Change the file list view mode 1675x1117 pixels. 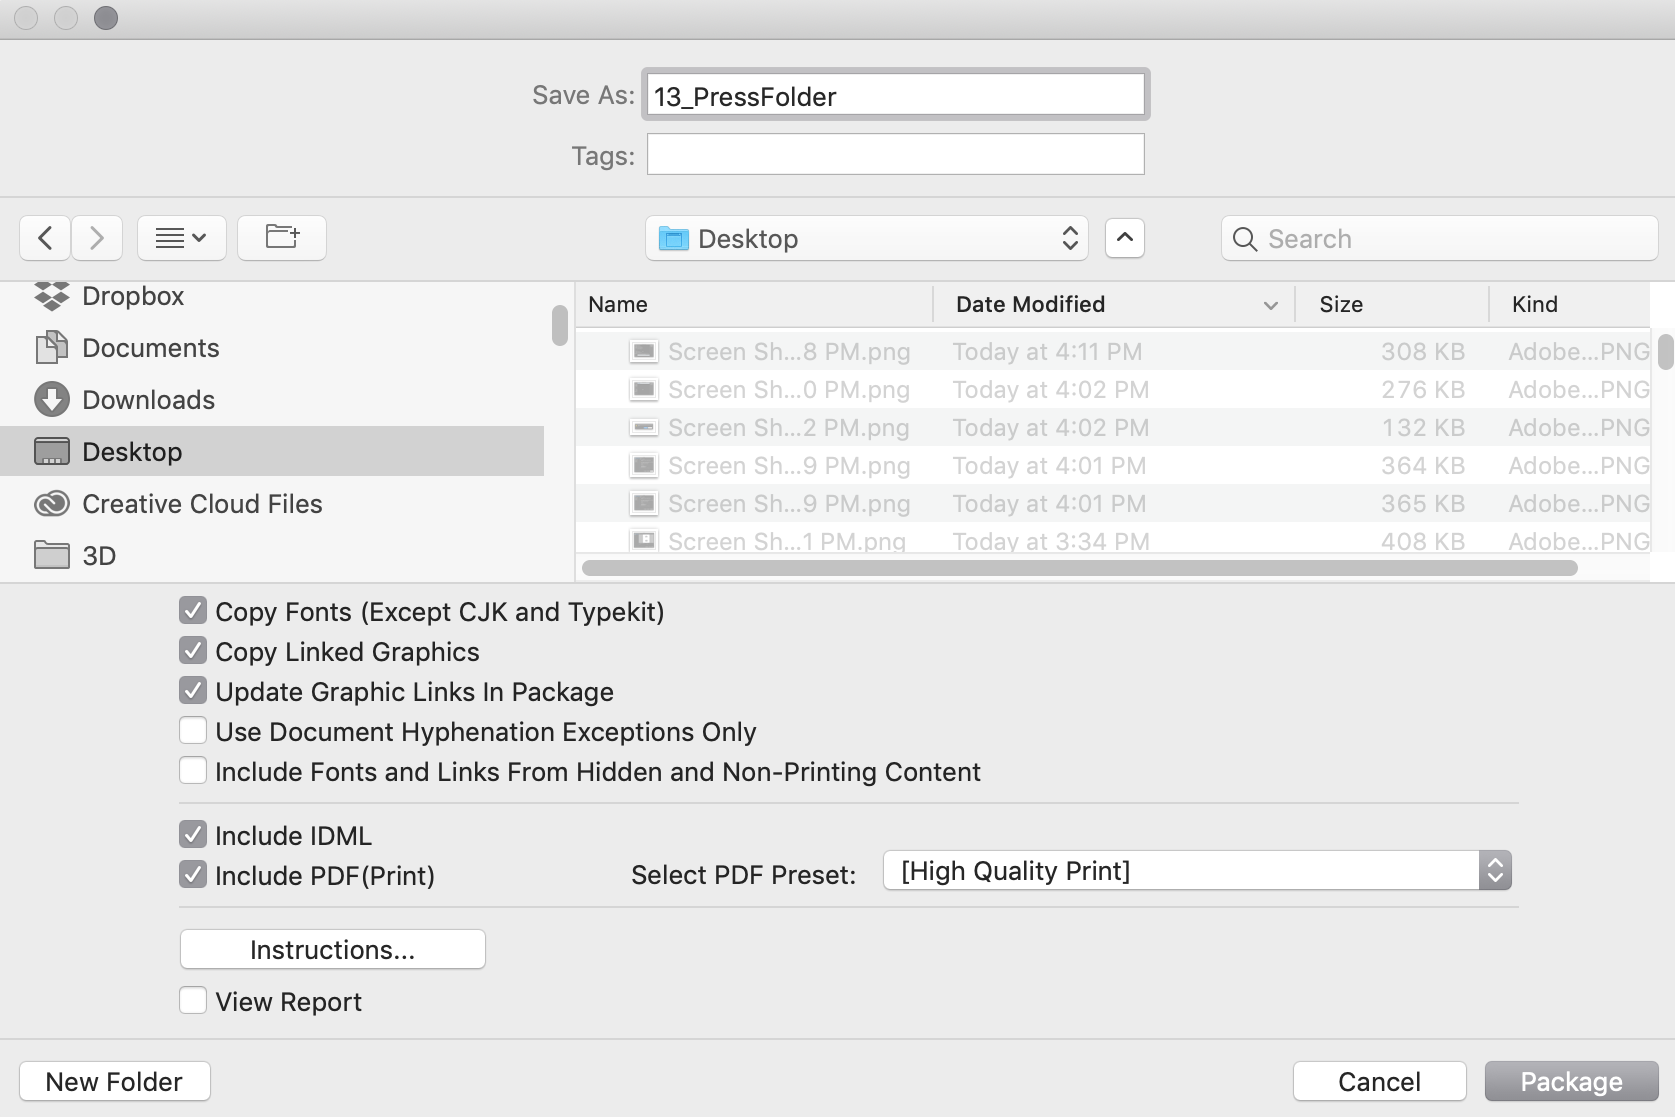pyautogui.click(x=181, y=238)
